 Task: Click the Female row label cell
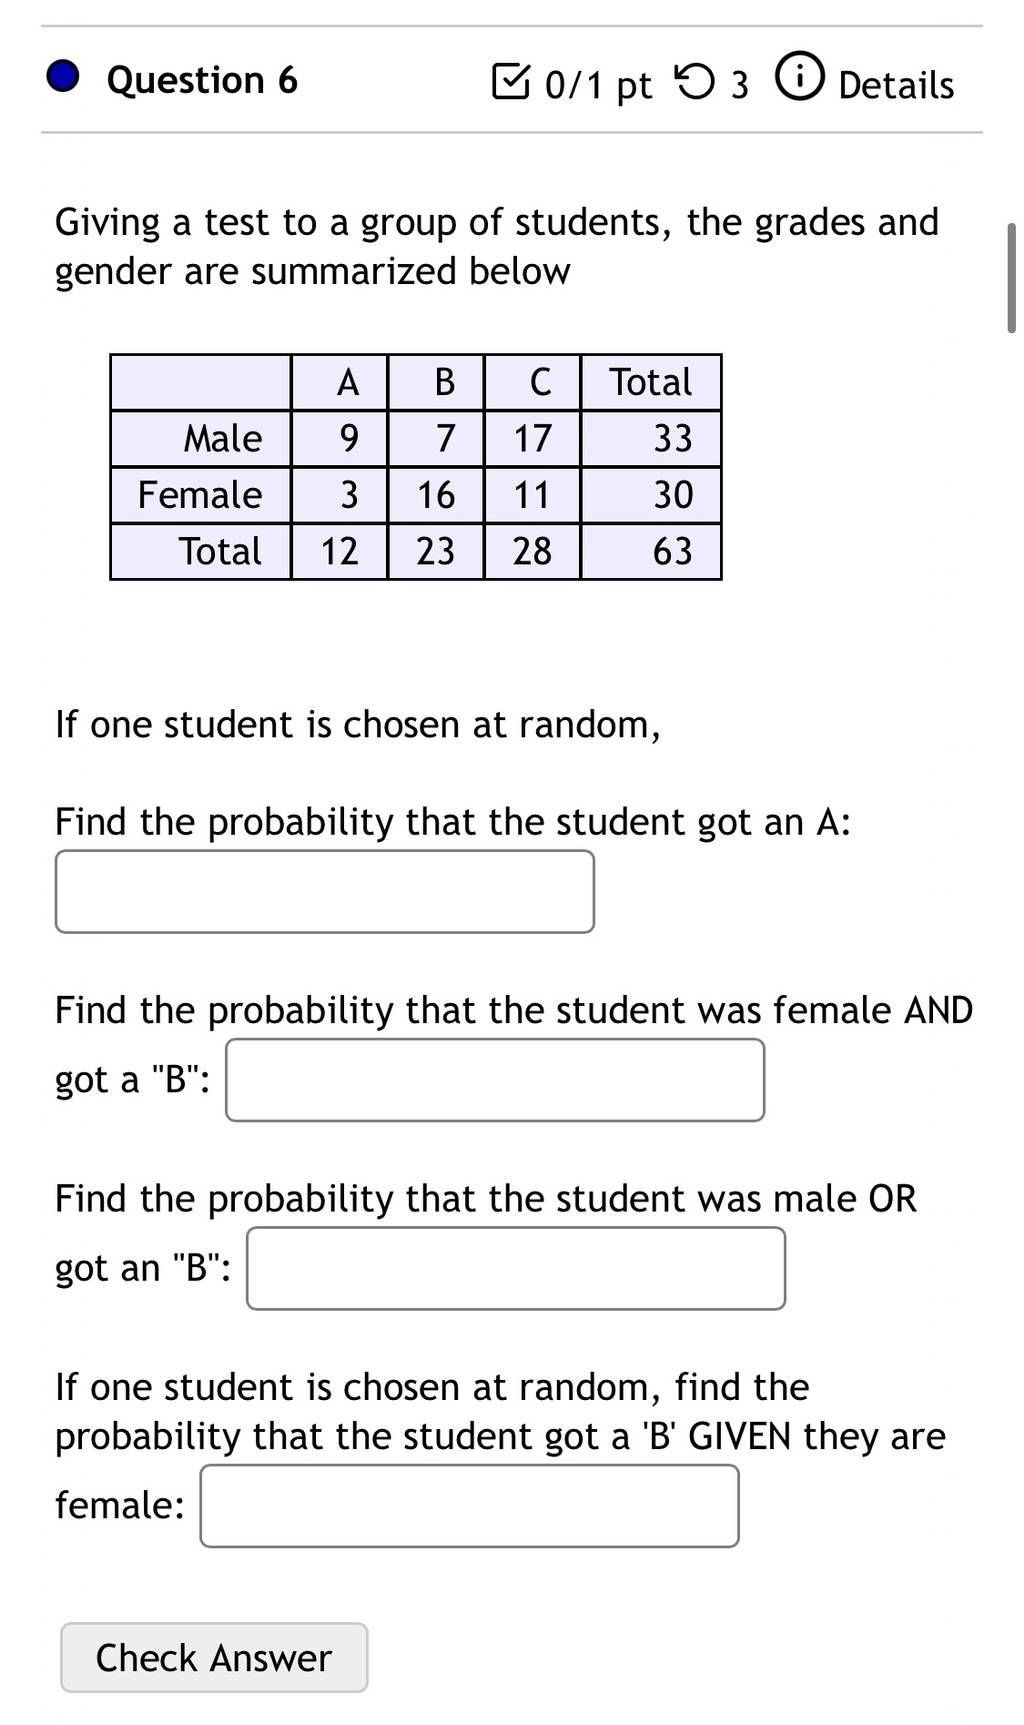pos(200,495)
